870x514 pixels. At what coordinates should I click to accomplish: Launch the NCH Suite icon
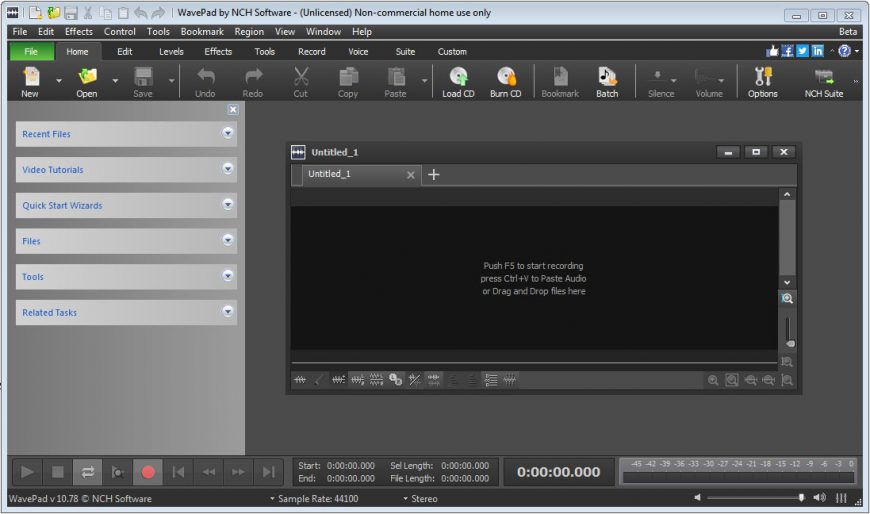(x=824, y=81)
